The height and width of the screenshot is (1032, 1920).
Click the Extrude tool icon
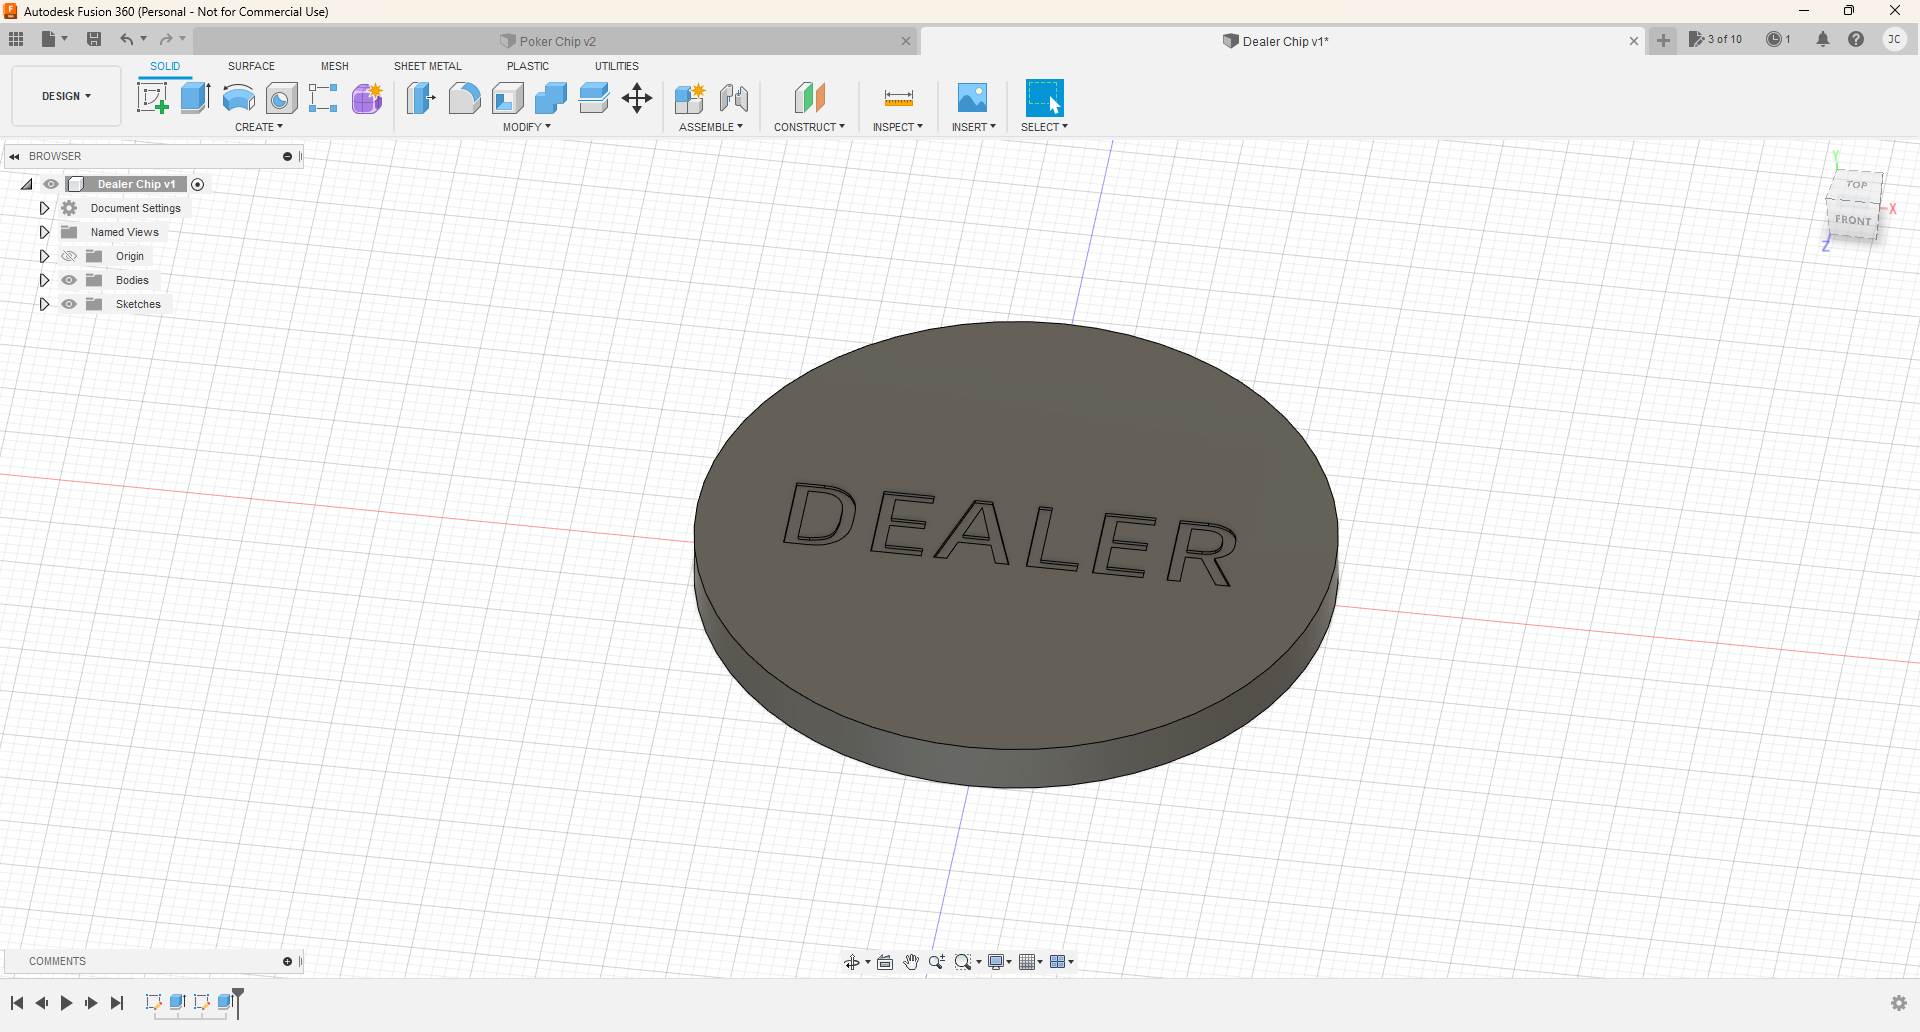tap(195, 98)
